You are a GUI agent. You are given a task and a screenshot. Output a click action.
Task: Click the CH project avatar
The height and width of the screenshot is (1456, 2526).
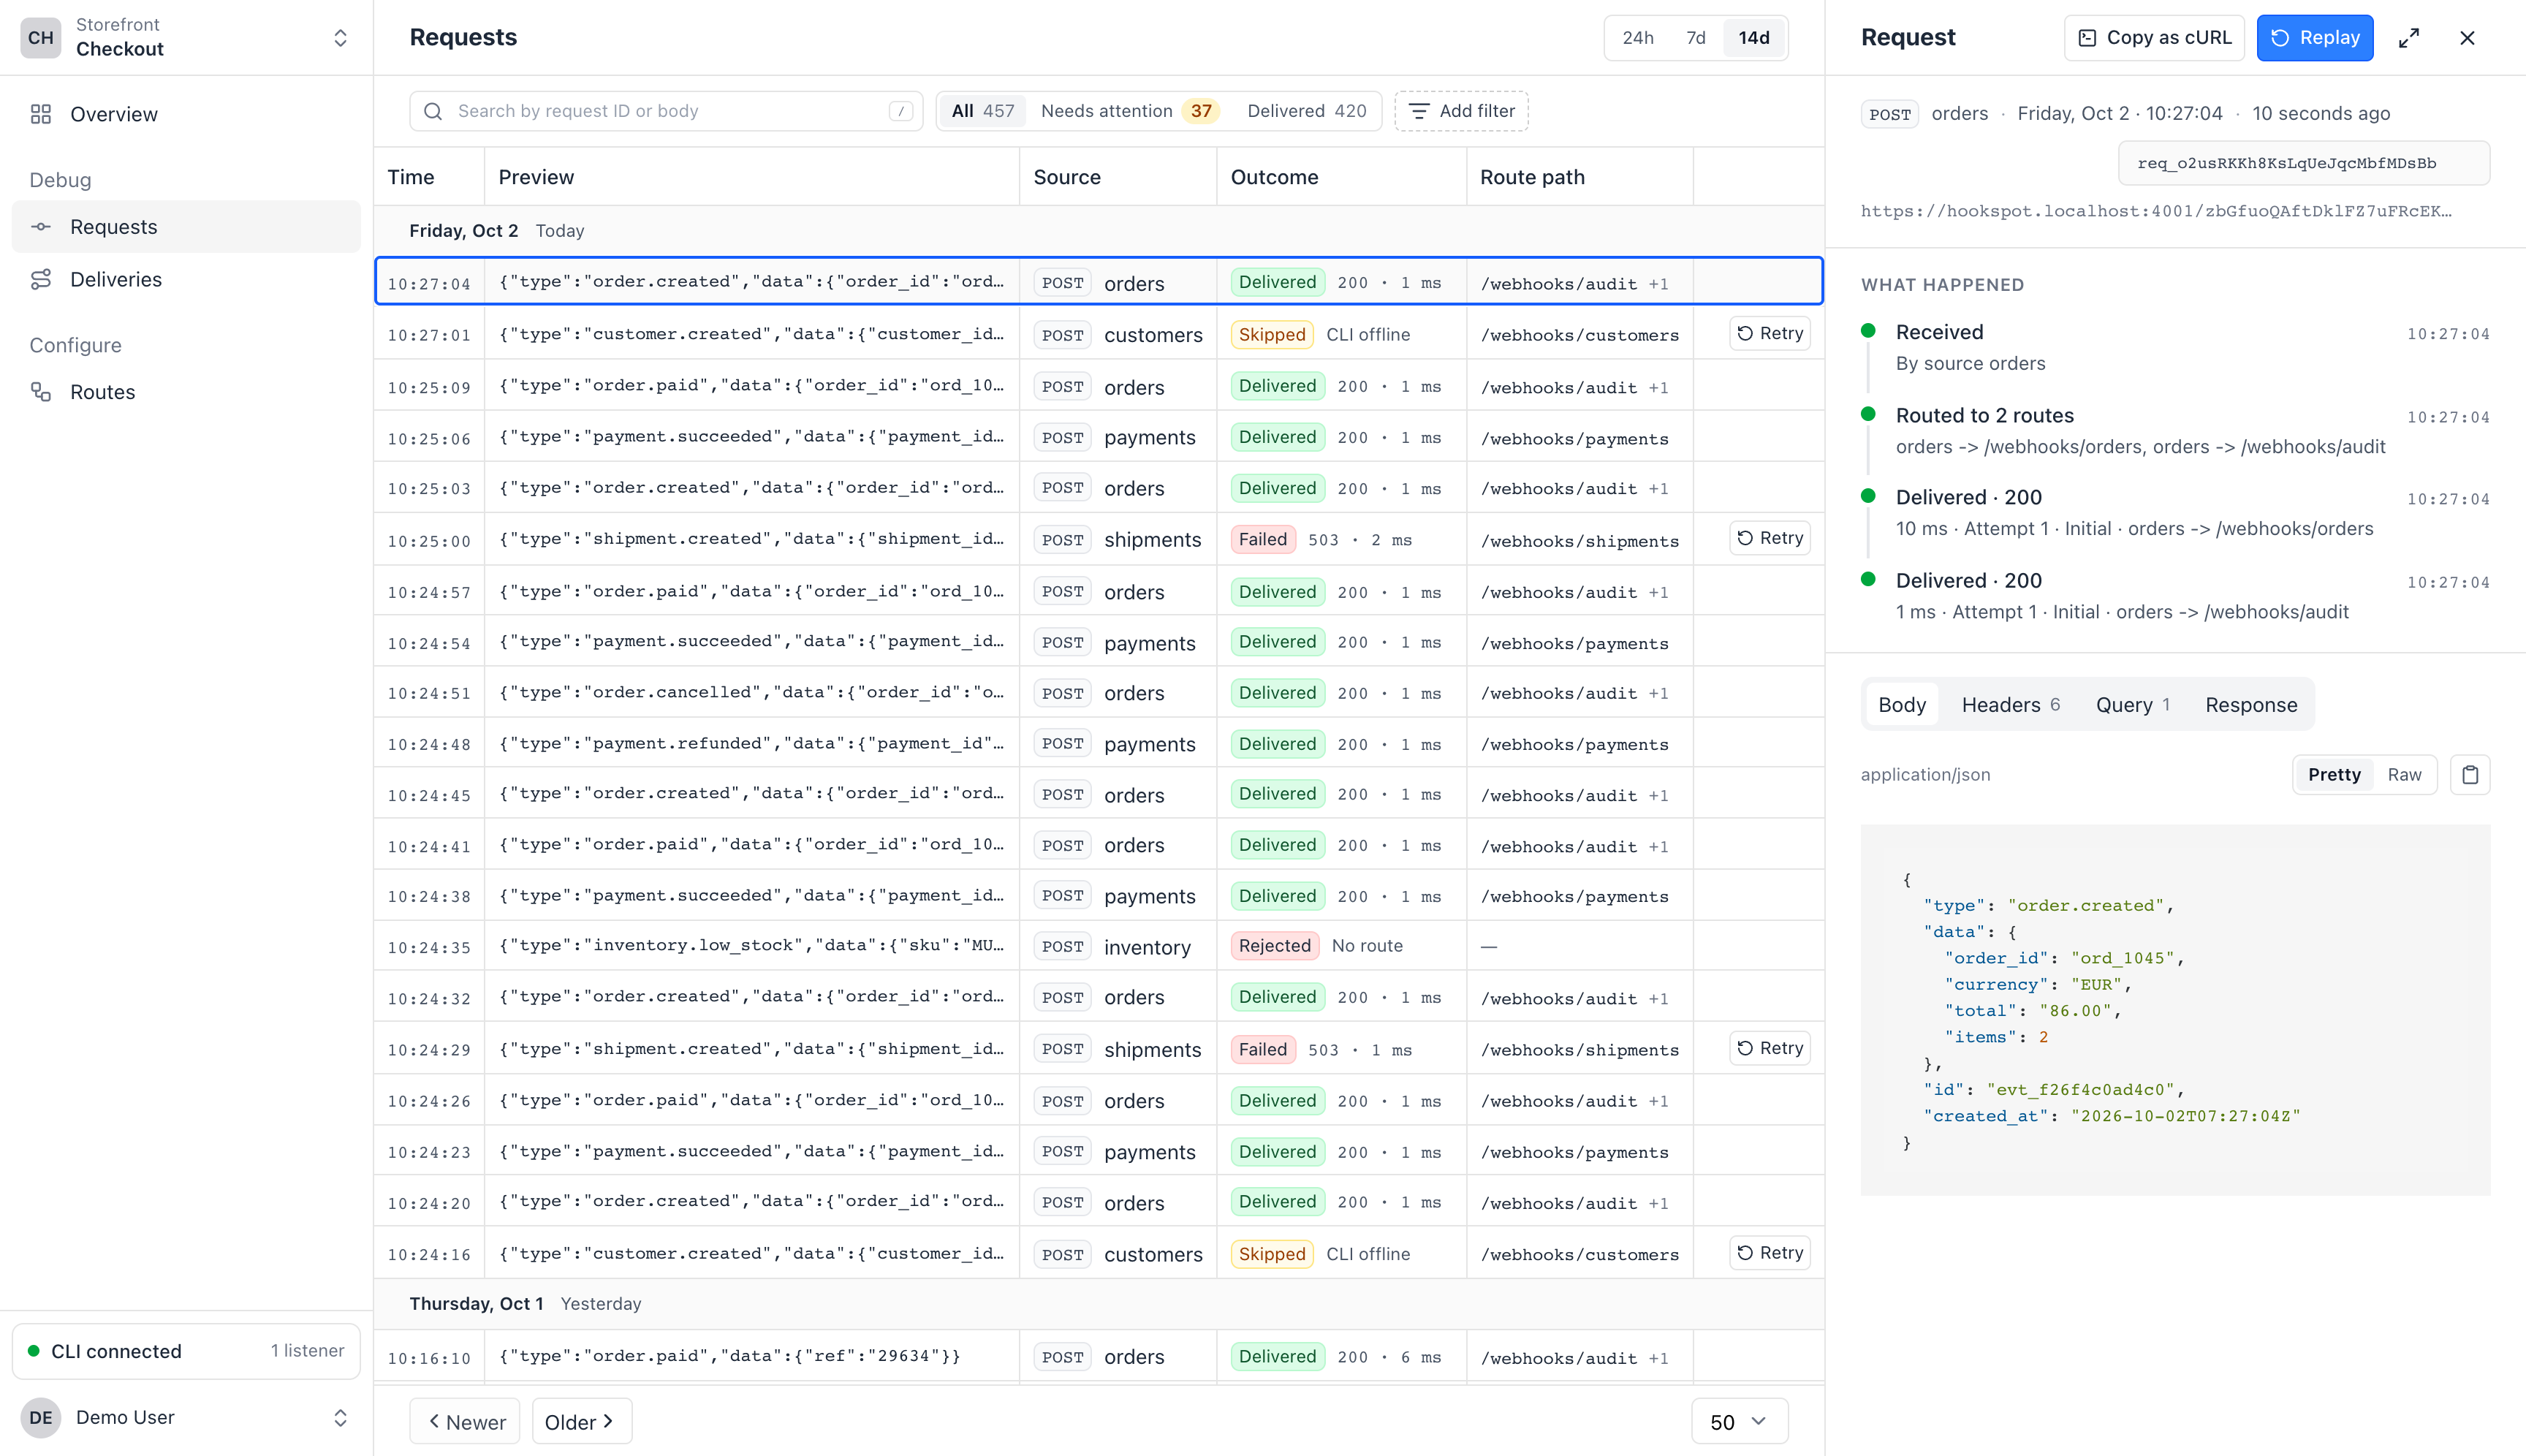point(41,38)
